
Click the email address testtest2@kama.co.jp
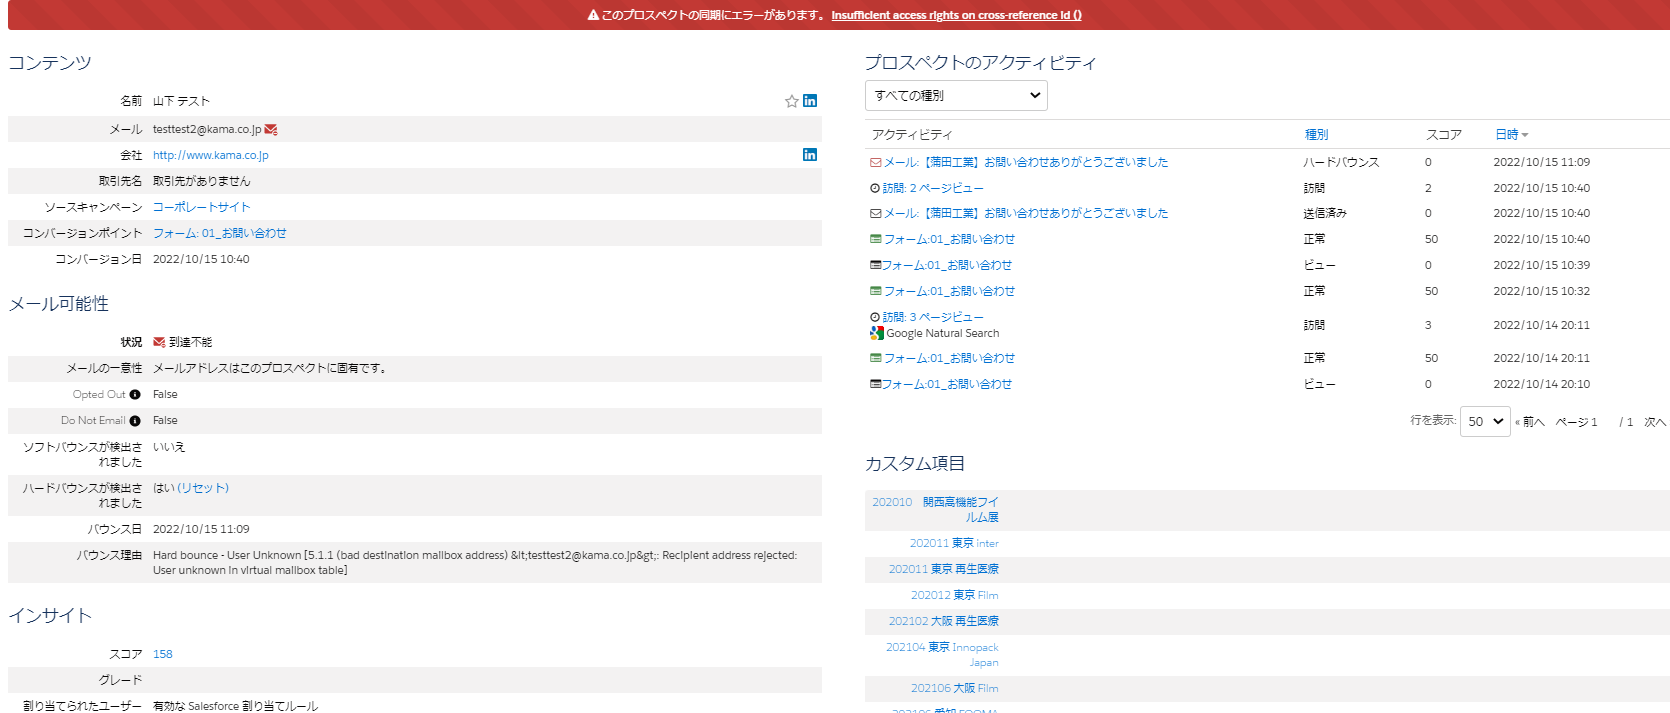207,130
